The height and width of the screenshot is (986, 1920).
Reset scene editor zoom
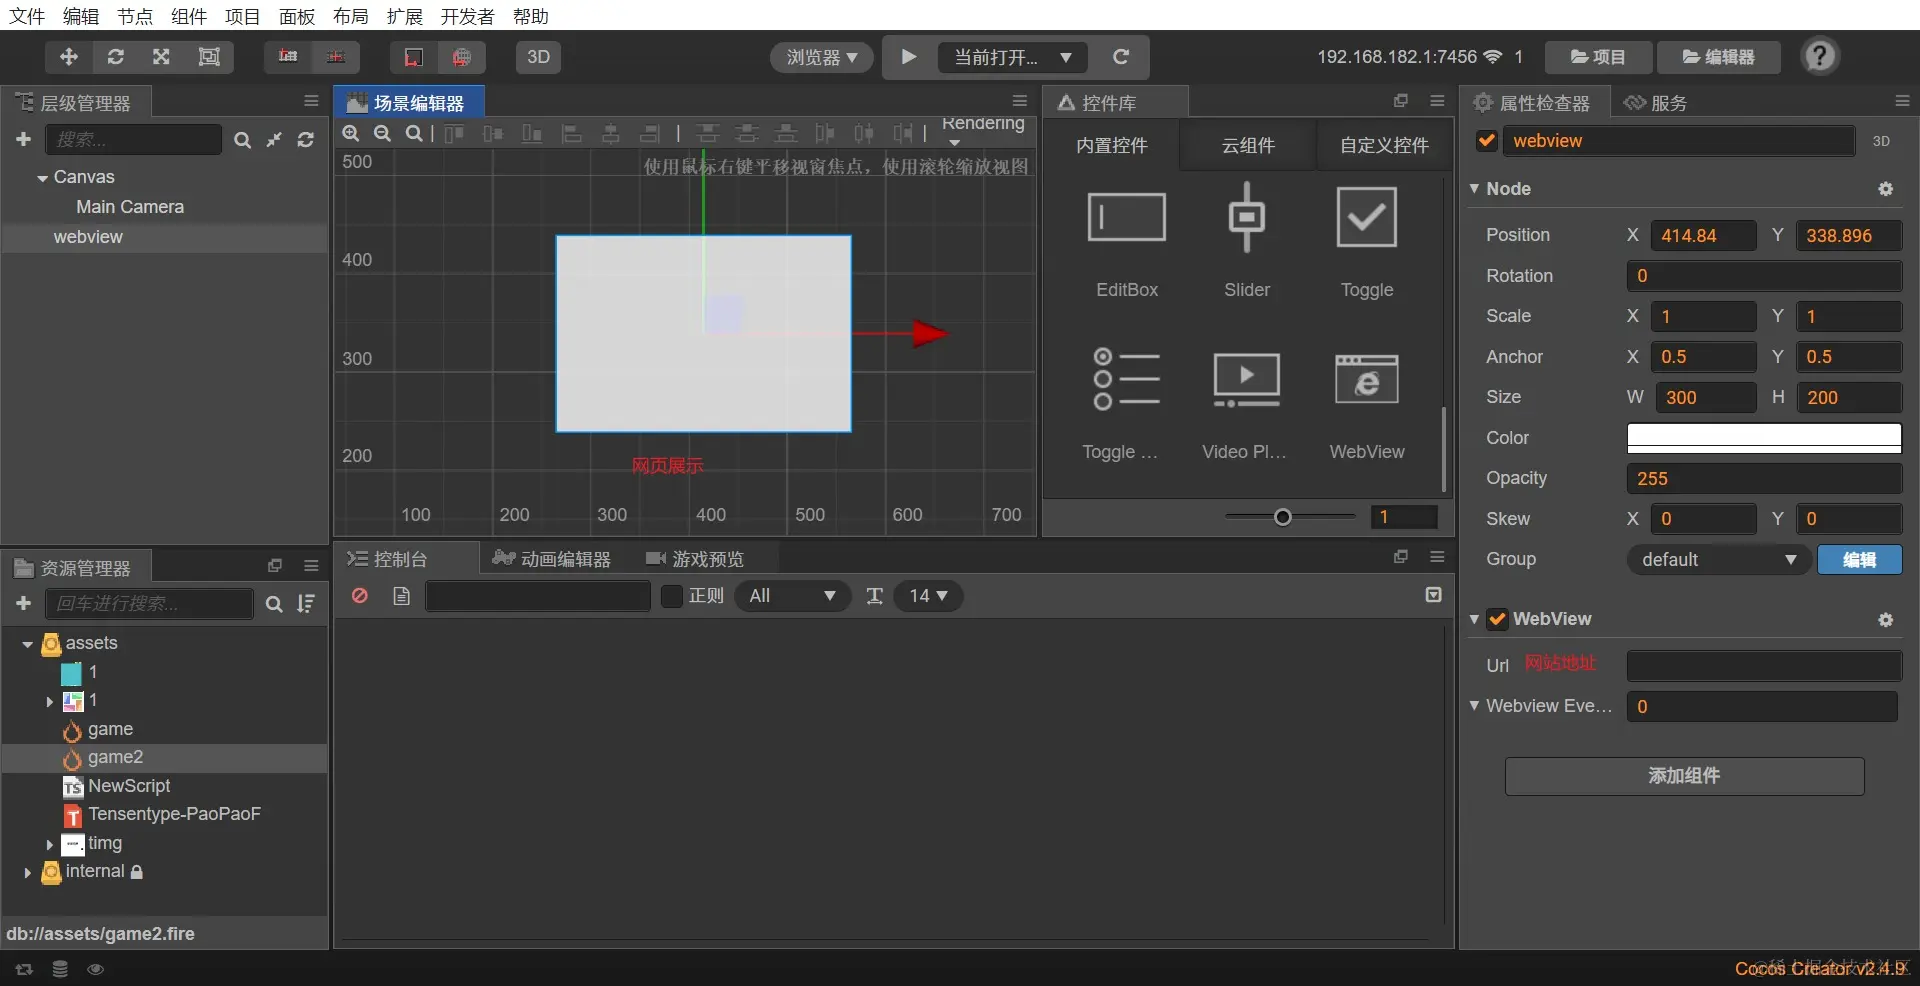pyautogui.click(x=413, y=133)
